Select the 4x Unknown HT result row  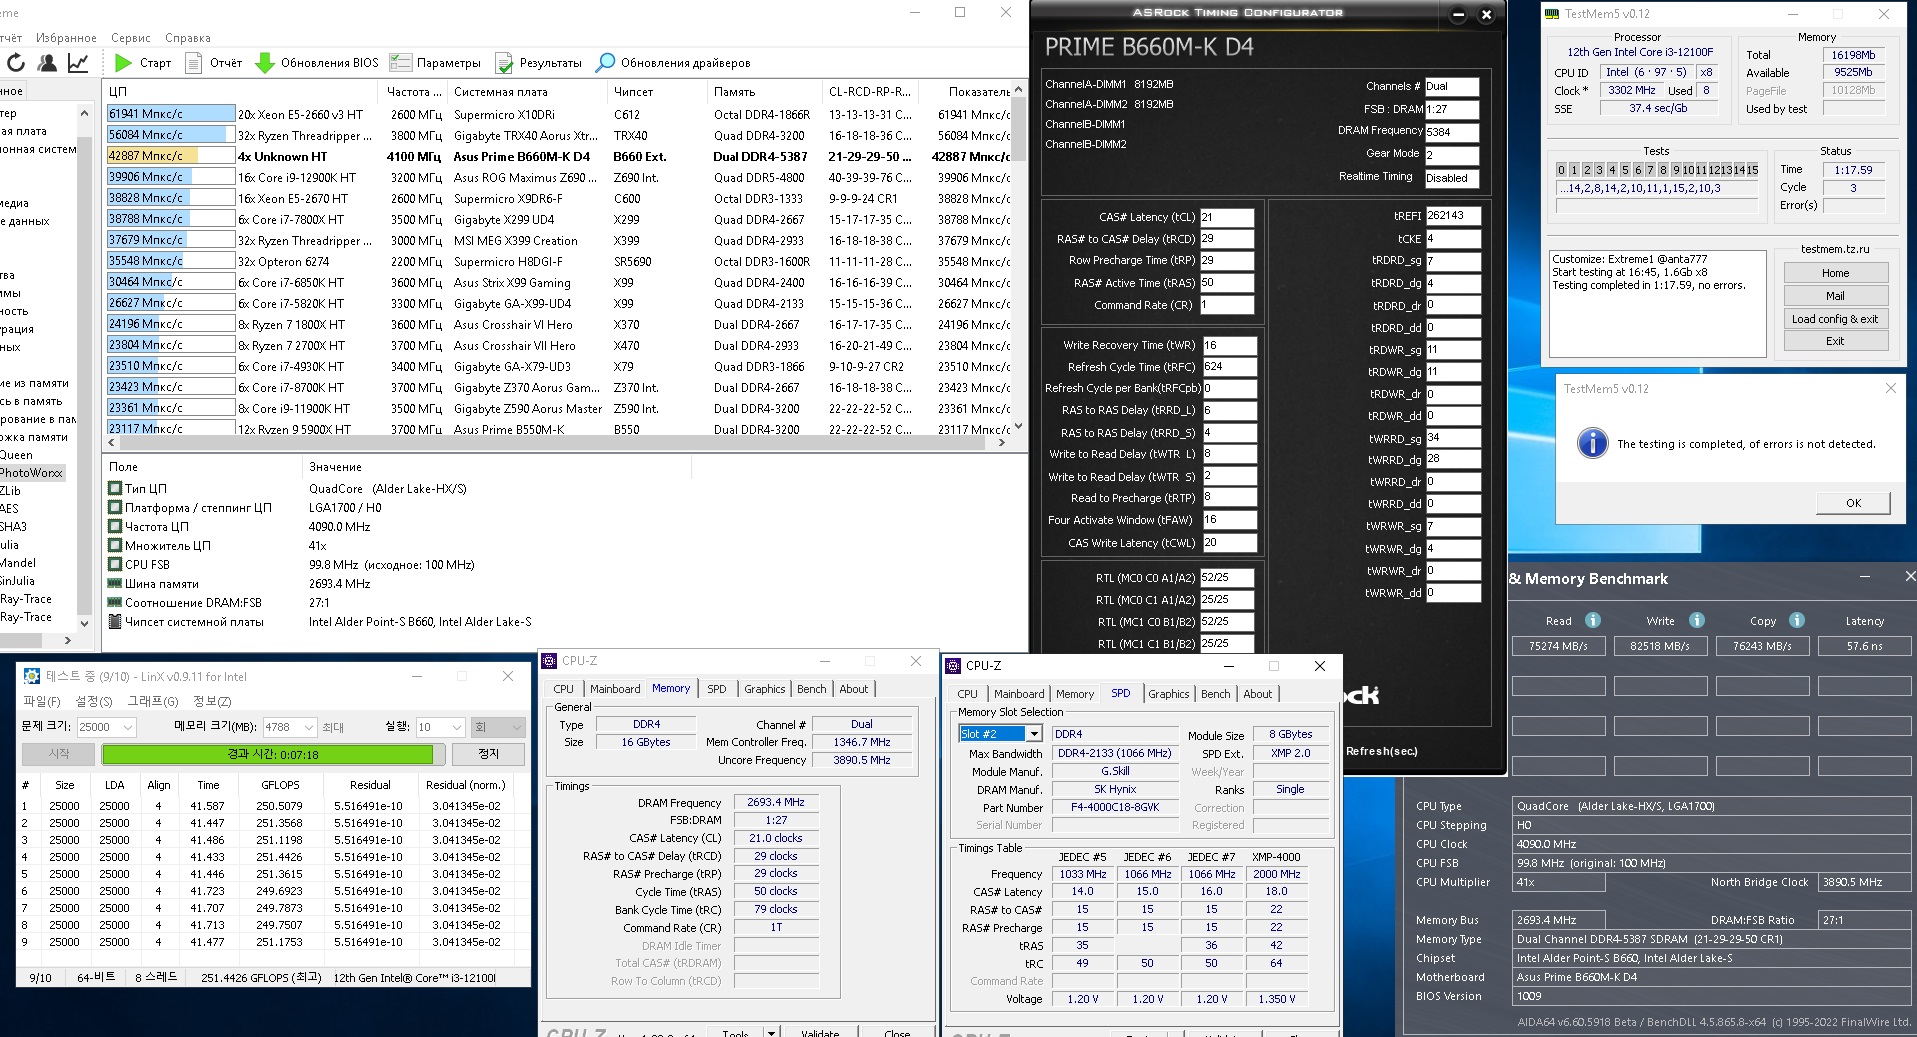(x=558, y=156)
